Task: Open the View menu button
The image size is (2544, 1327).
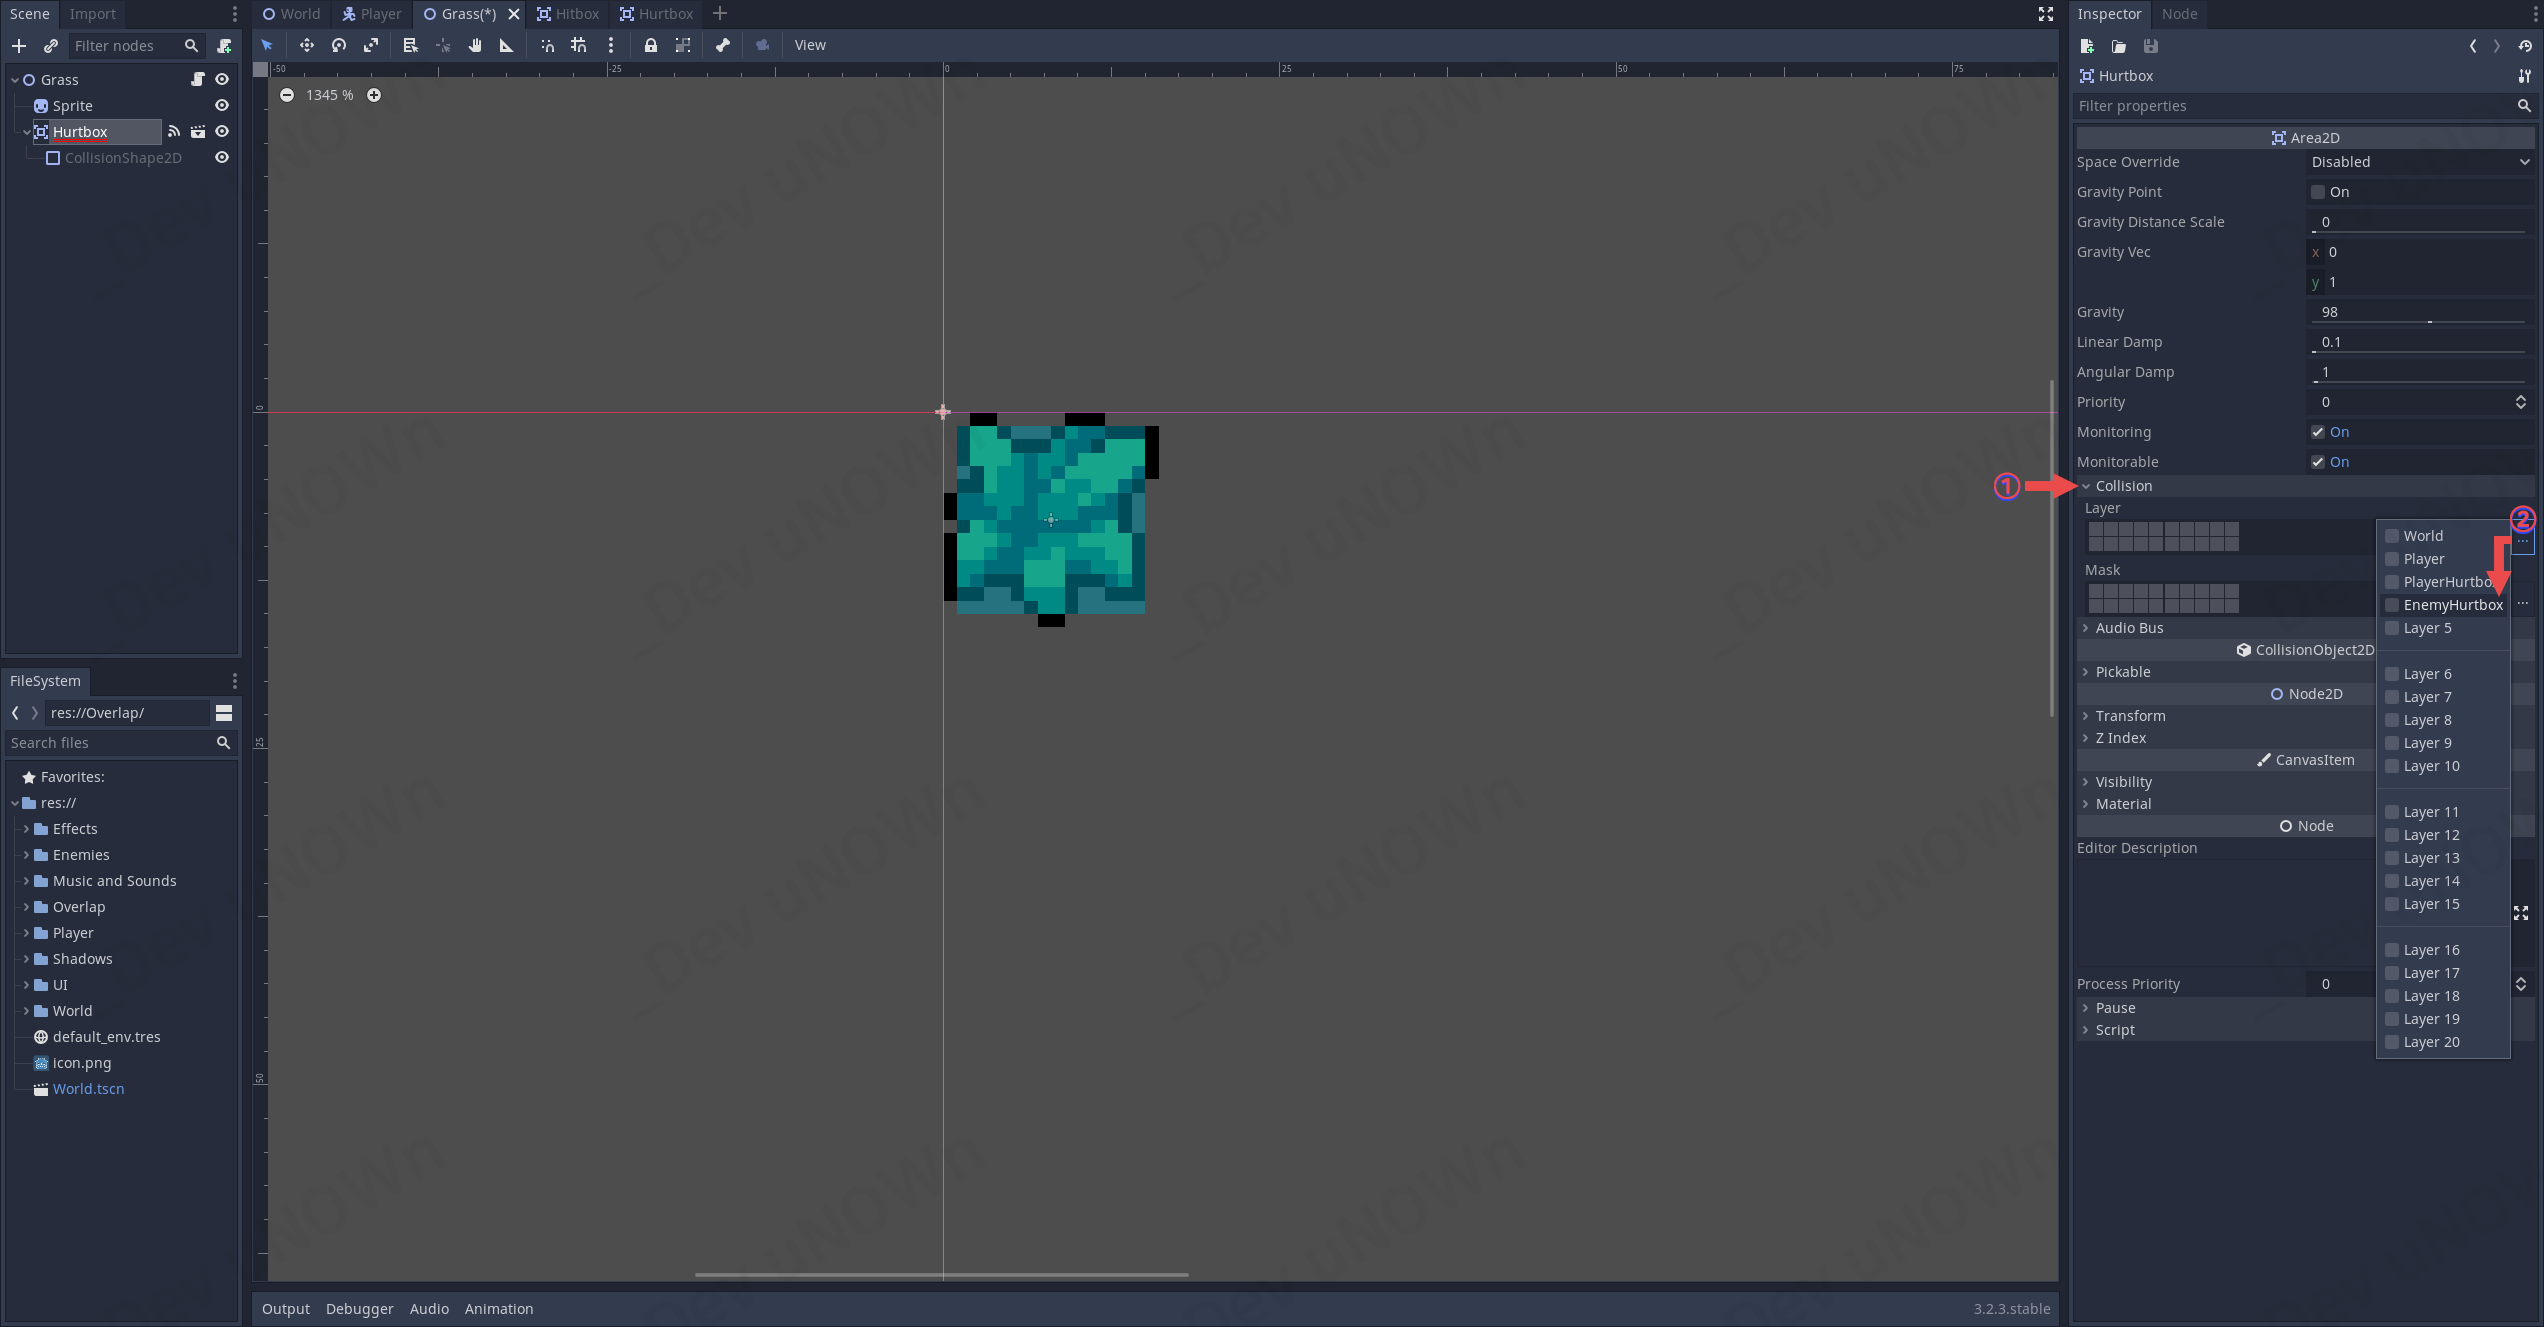Action: [809, 45]
